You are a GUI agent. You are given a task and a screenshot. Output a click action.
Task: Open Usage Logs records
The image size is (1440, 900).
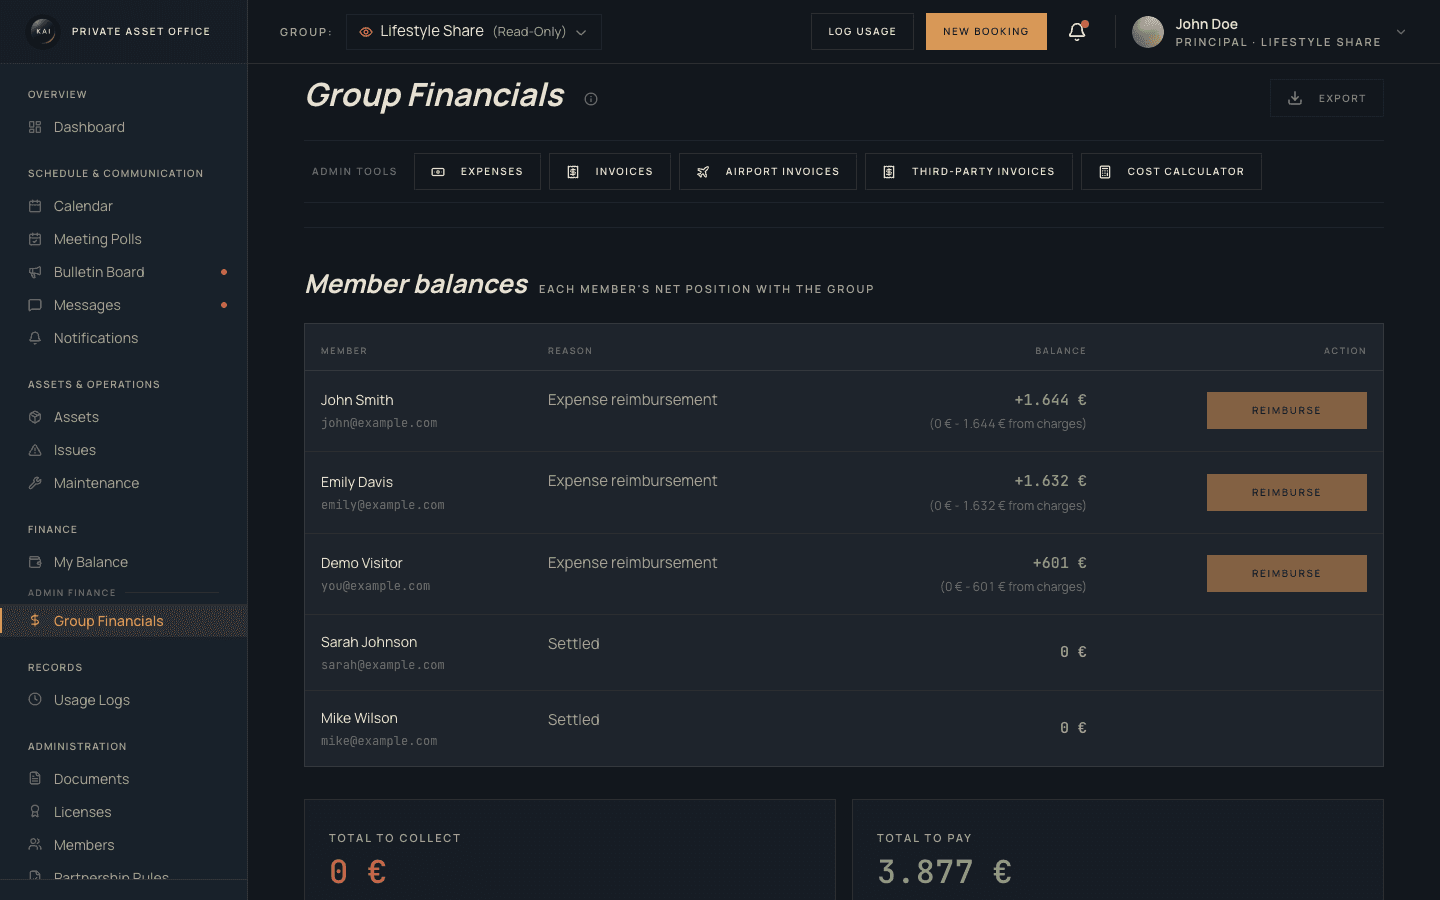(x=124, y=700)
